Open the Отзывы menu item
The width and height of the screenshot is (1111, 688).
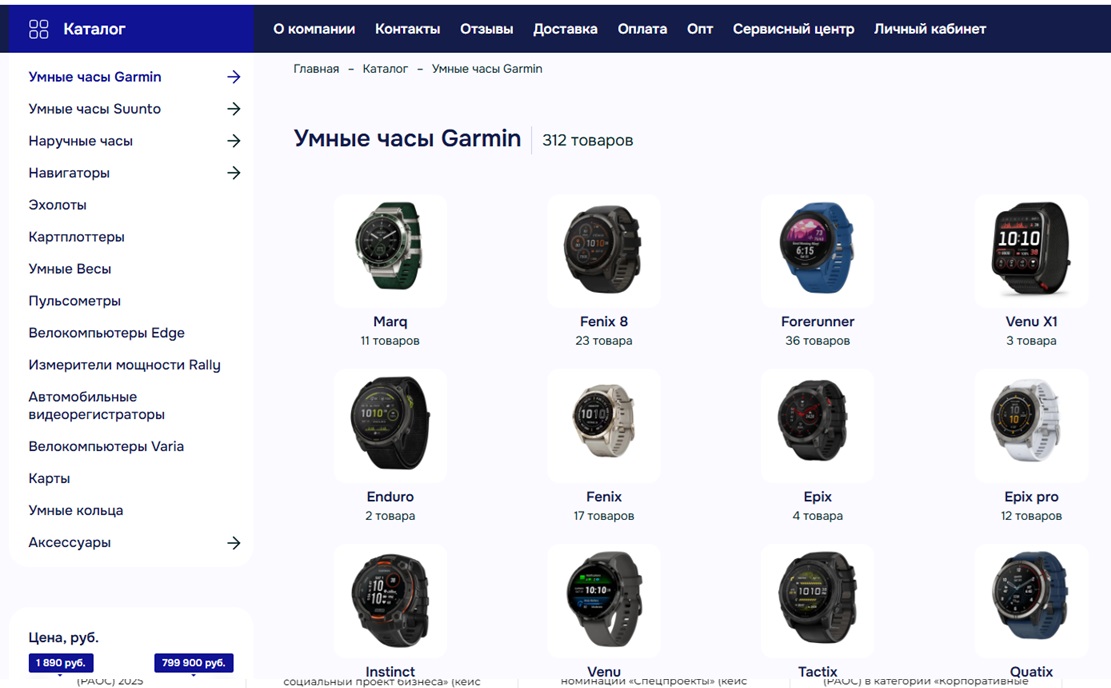click(486, 29)
